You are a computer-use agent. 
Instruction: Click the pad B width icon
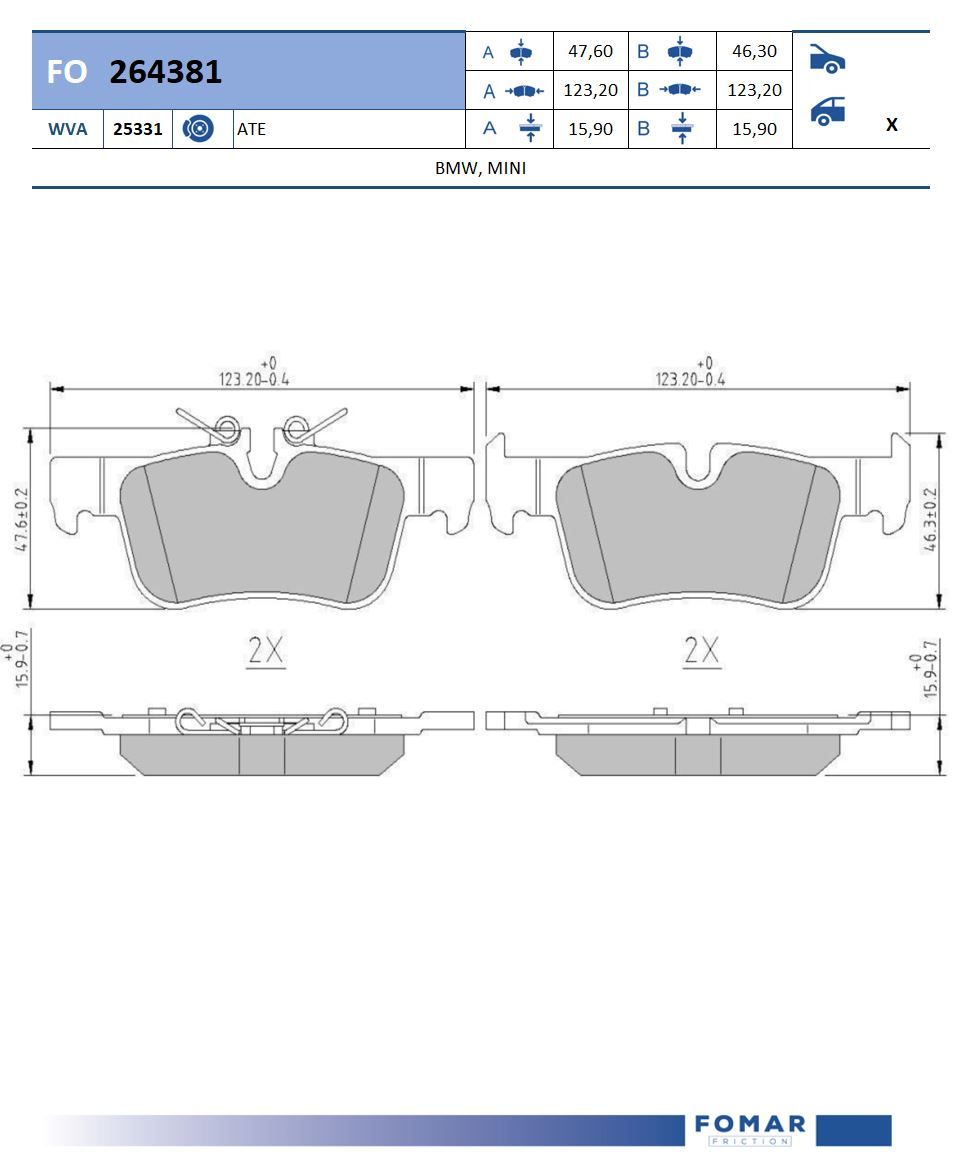(680, 90)
